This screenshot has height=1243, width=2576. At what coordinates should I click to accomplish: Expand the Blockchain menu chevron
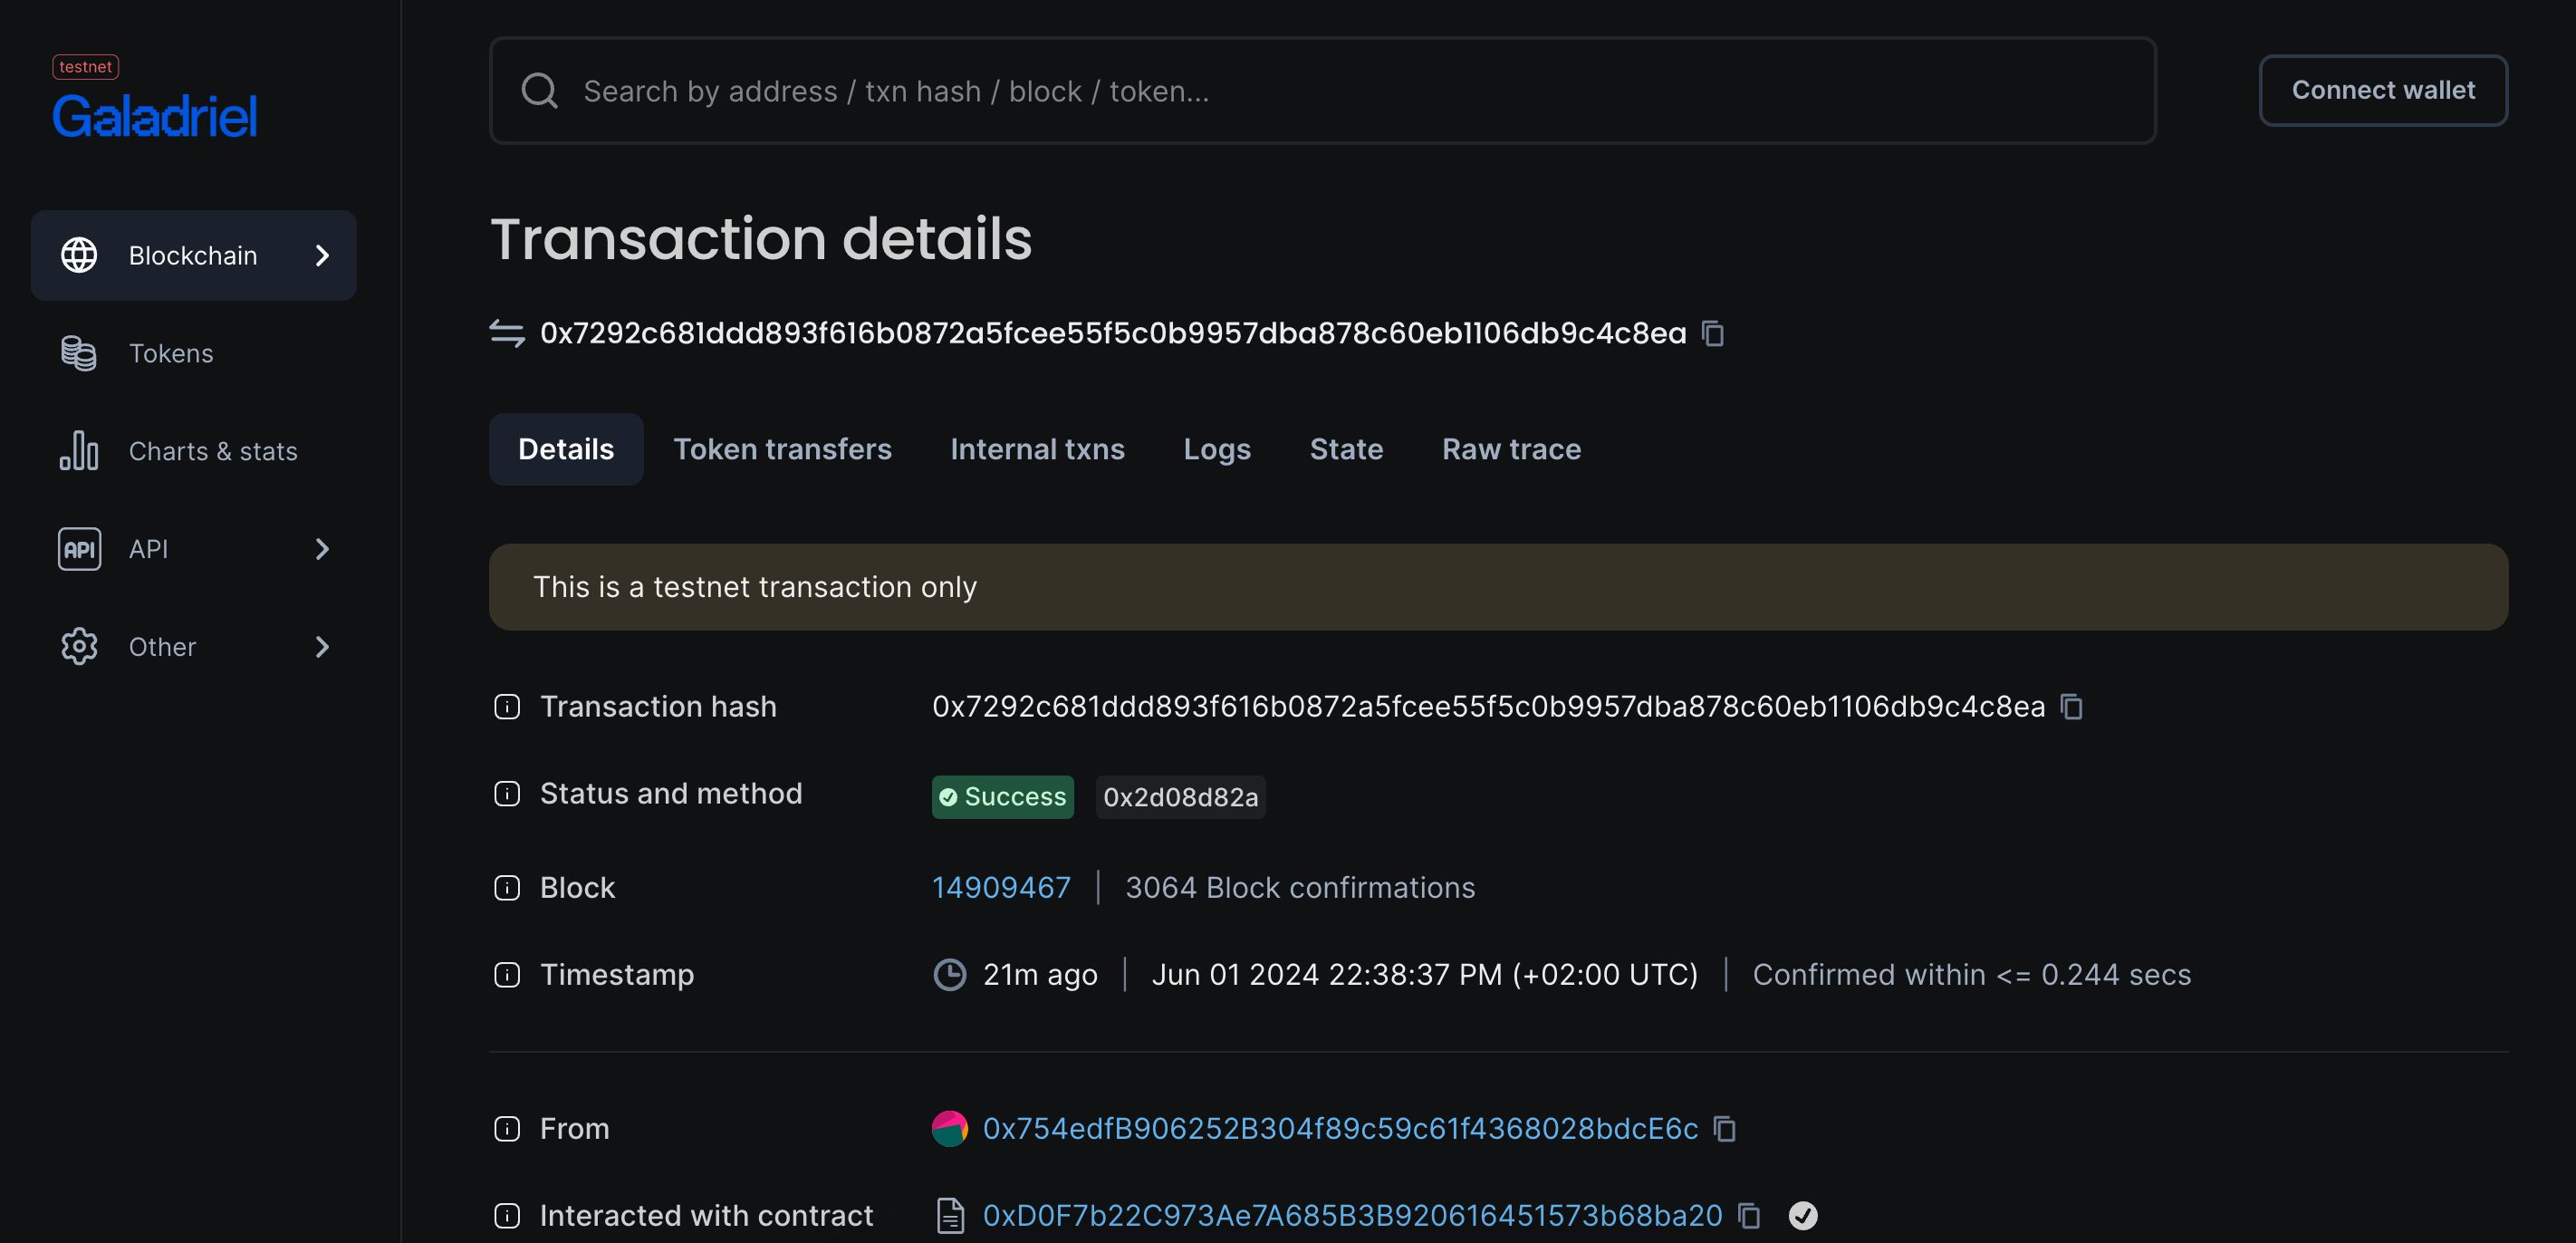click(x=322, y=255)
